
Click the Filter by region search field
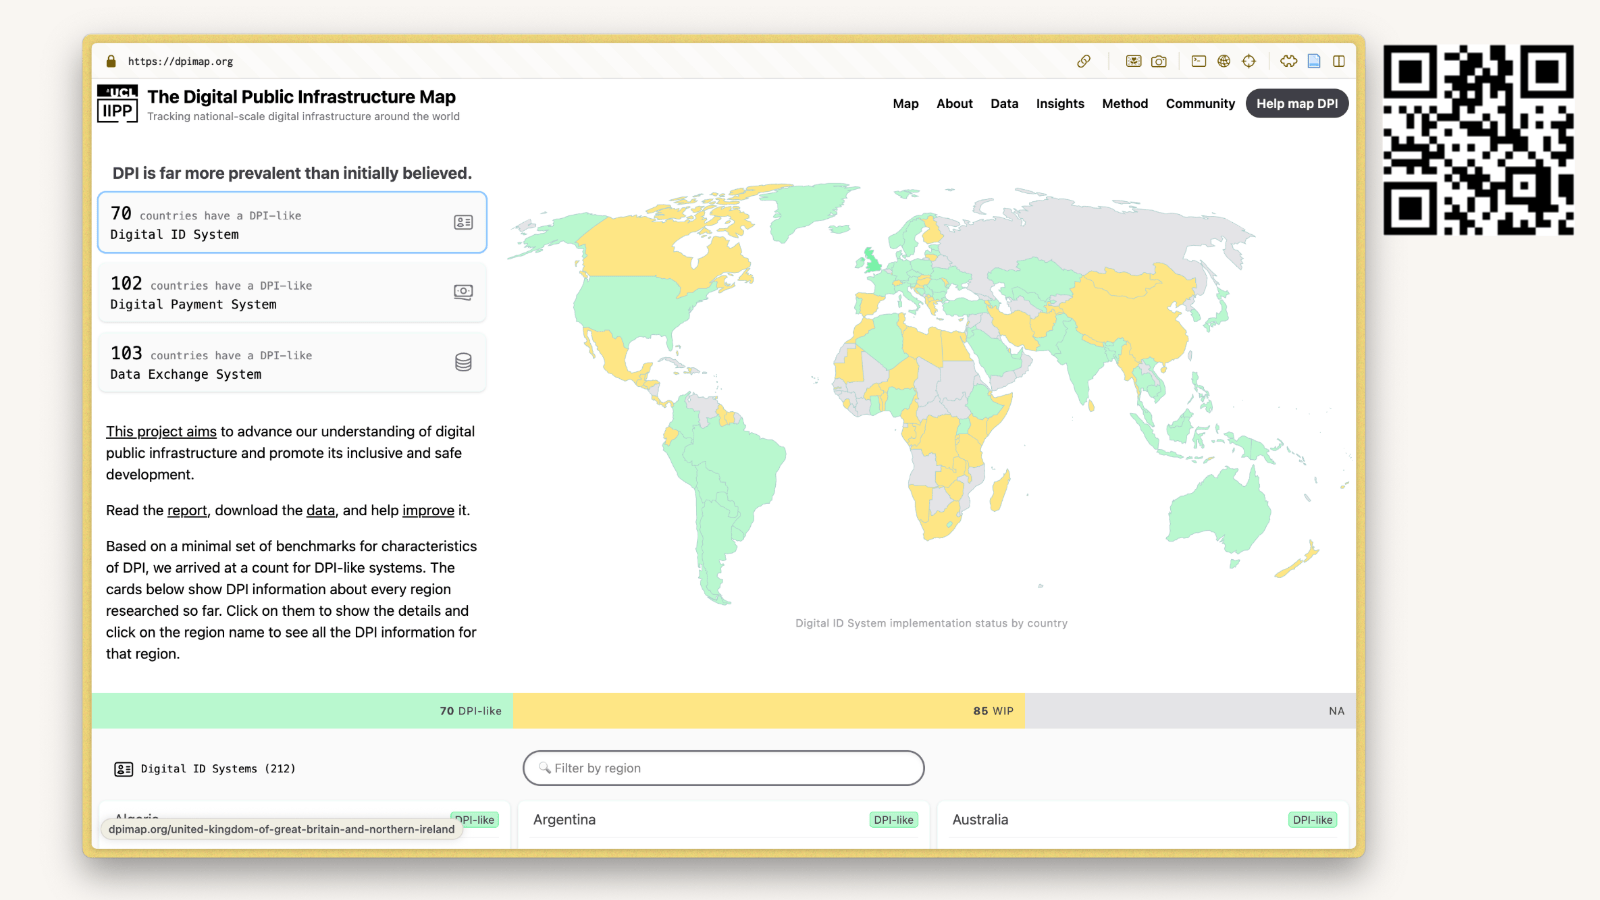click(x=723, y=768)
